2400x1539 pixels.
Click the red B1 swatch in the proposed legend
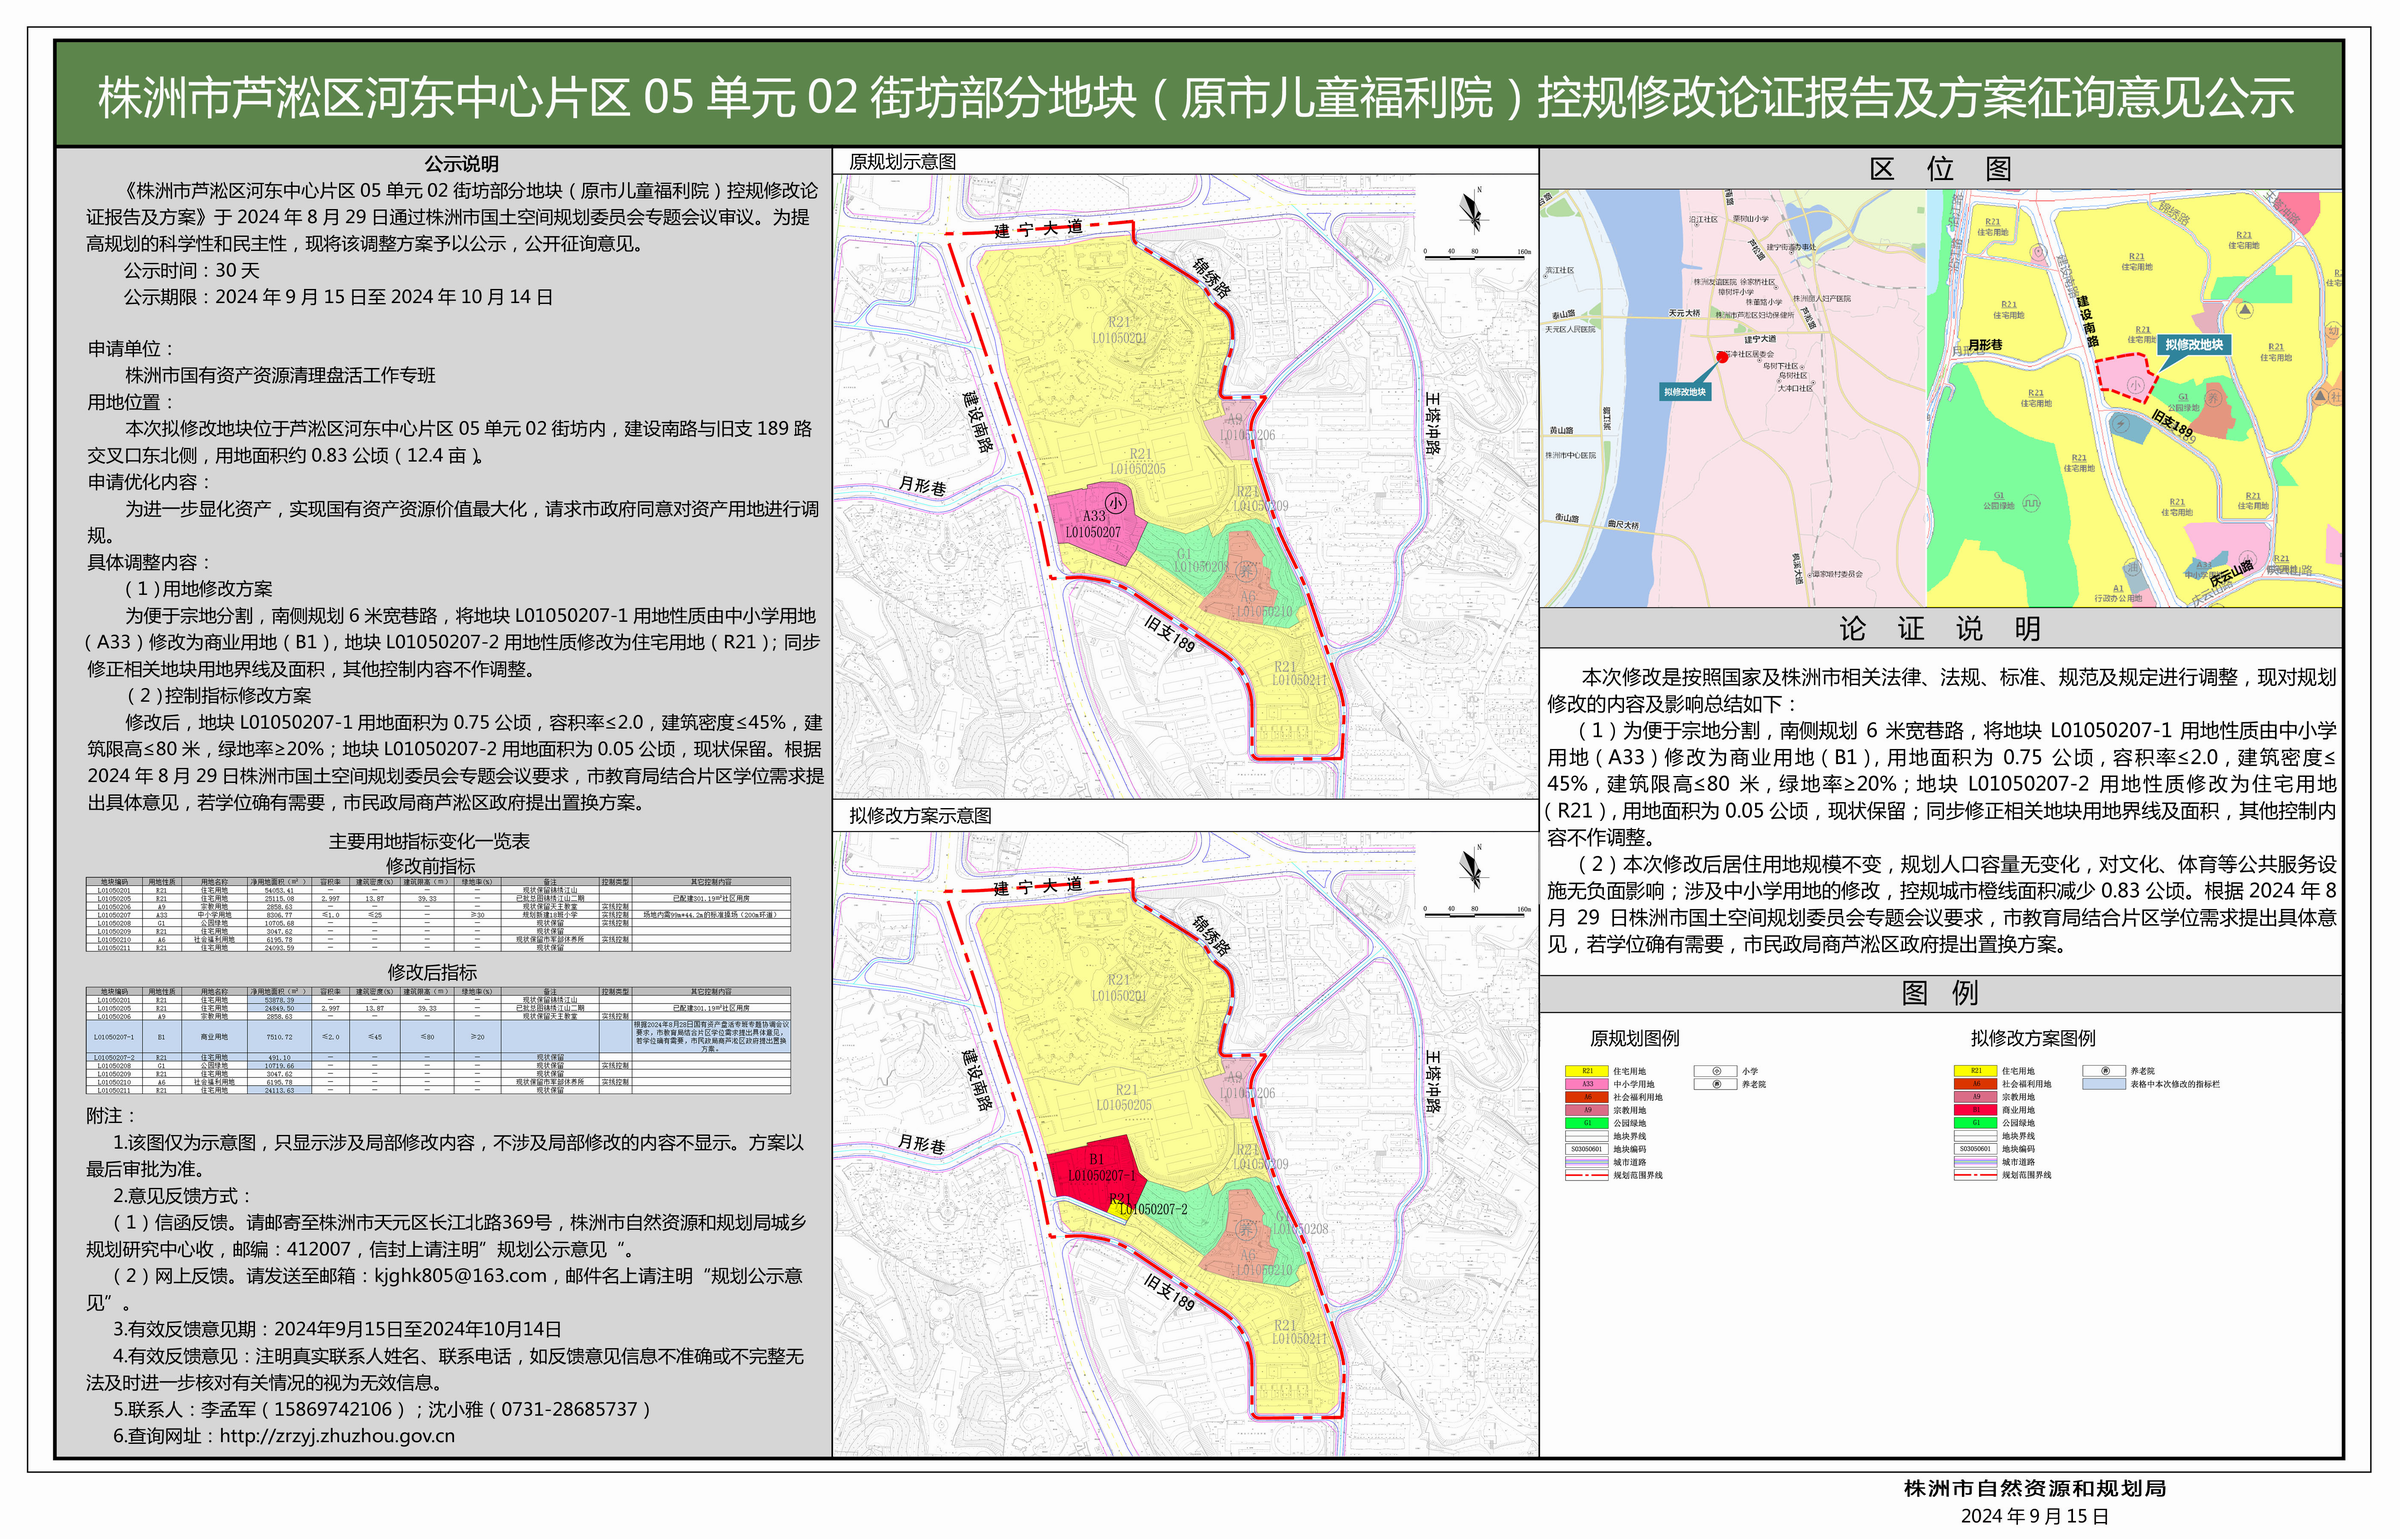click(x=1975, y=1110)
